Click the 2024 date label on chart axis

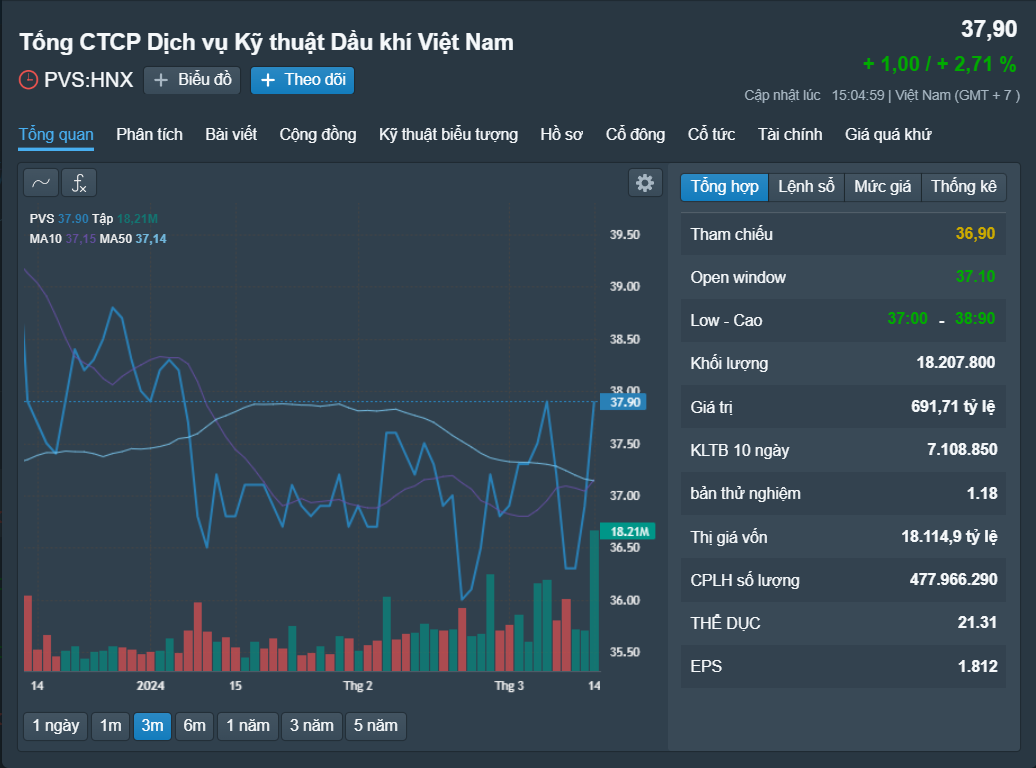coord(151,686)
